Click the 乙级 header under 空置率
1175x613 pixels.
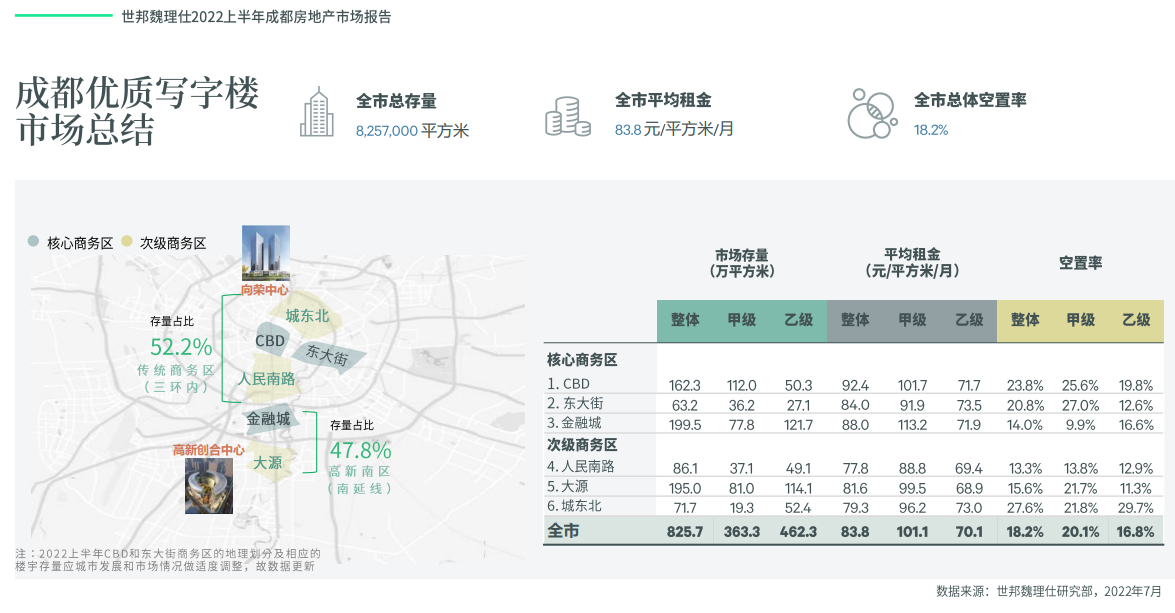pos(1136,320)
